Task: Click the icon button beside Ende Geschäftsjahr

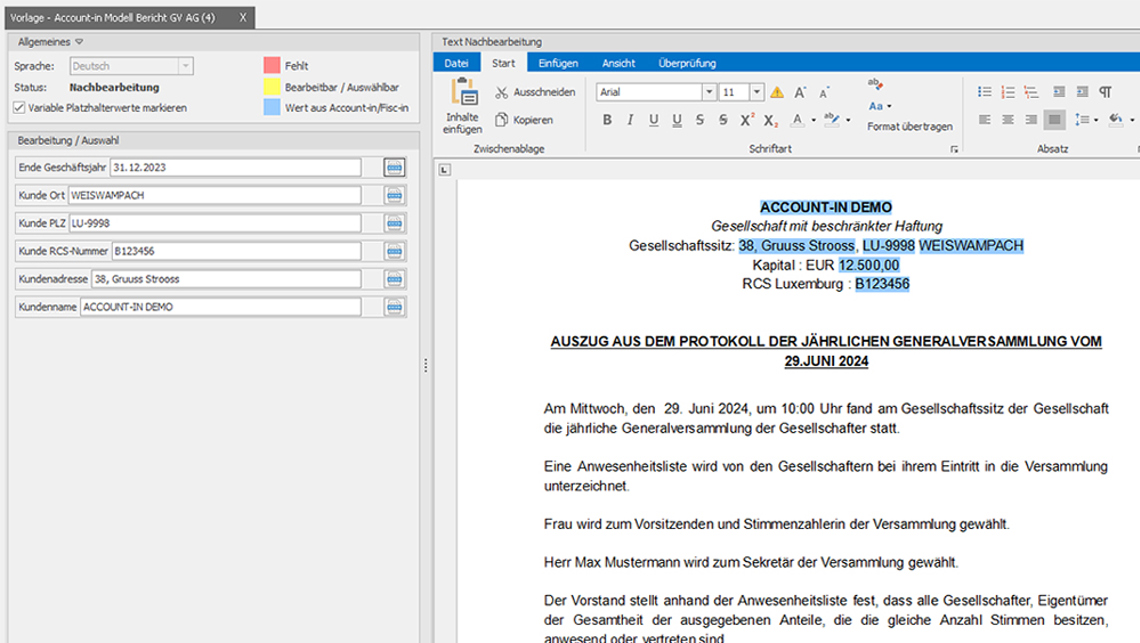Action: click(x=394, y=167)
